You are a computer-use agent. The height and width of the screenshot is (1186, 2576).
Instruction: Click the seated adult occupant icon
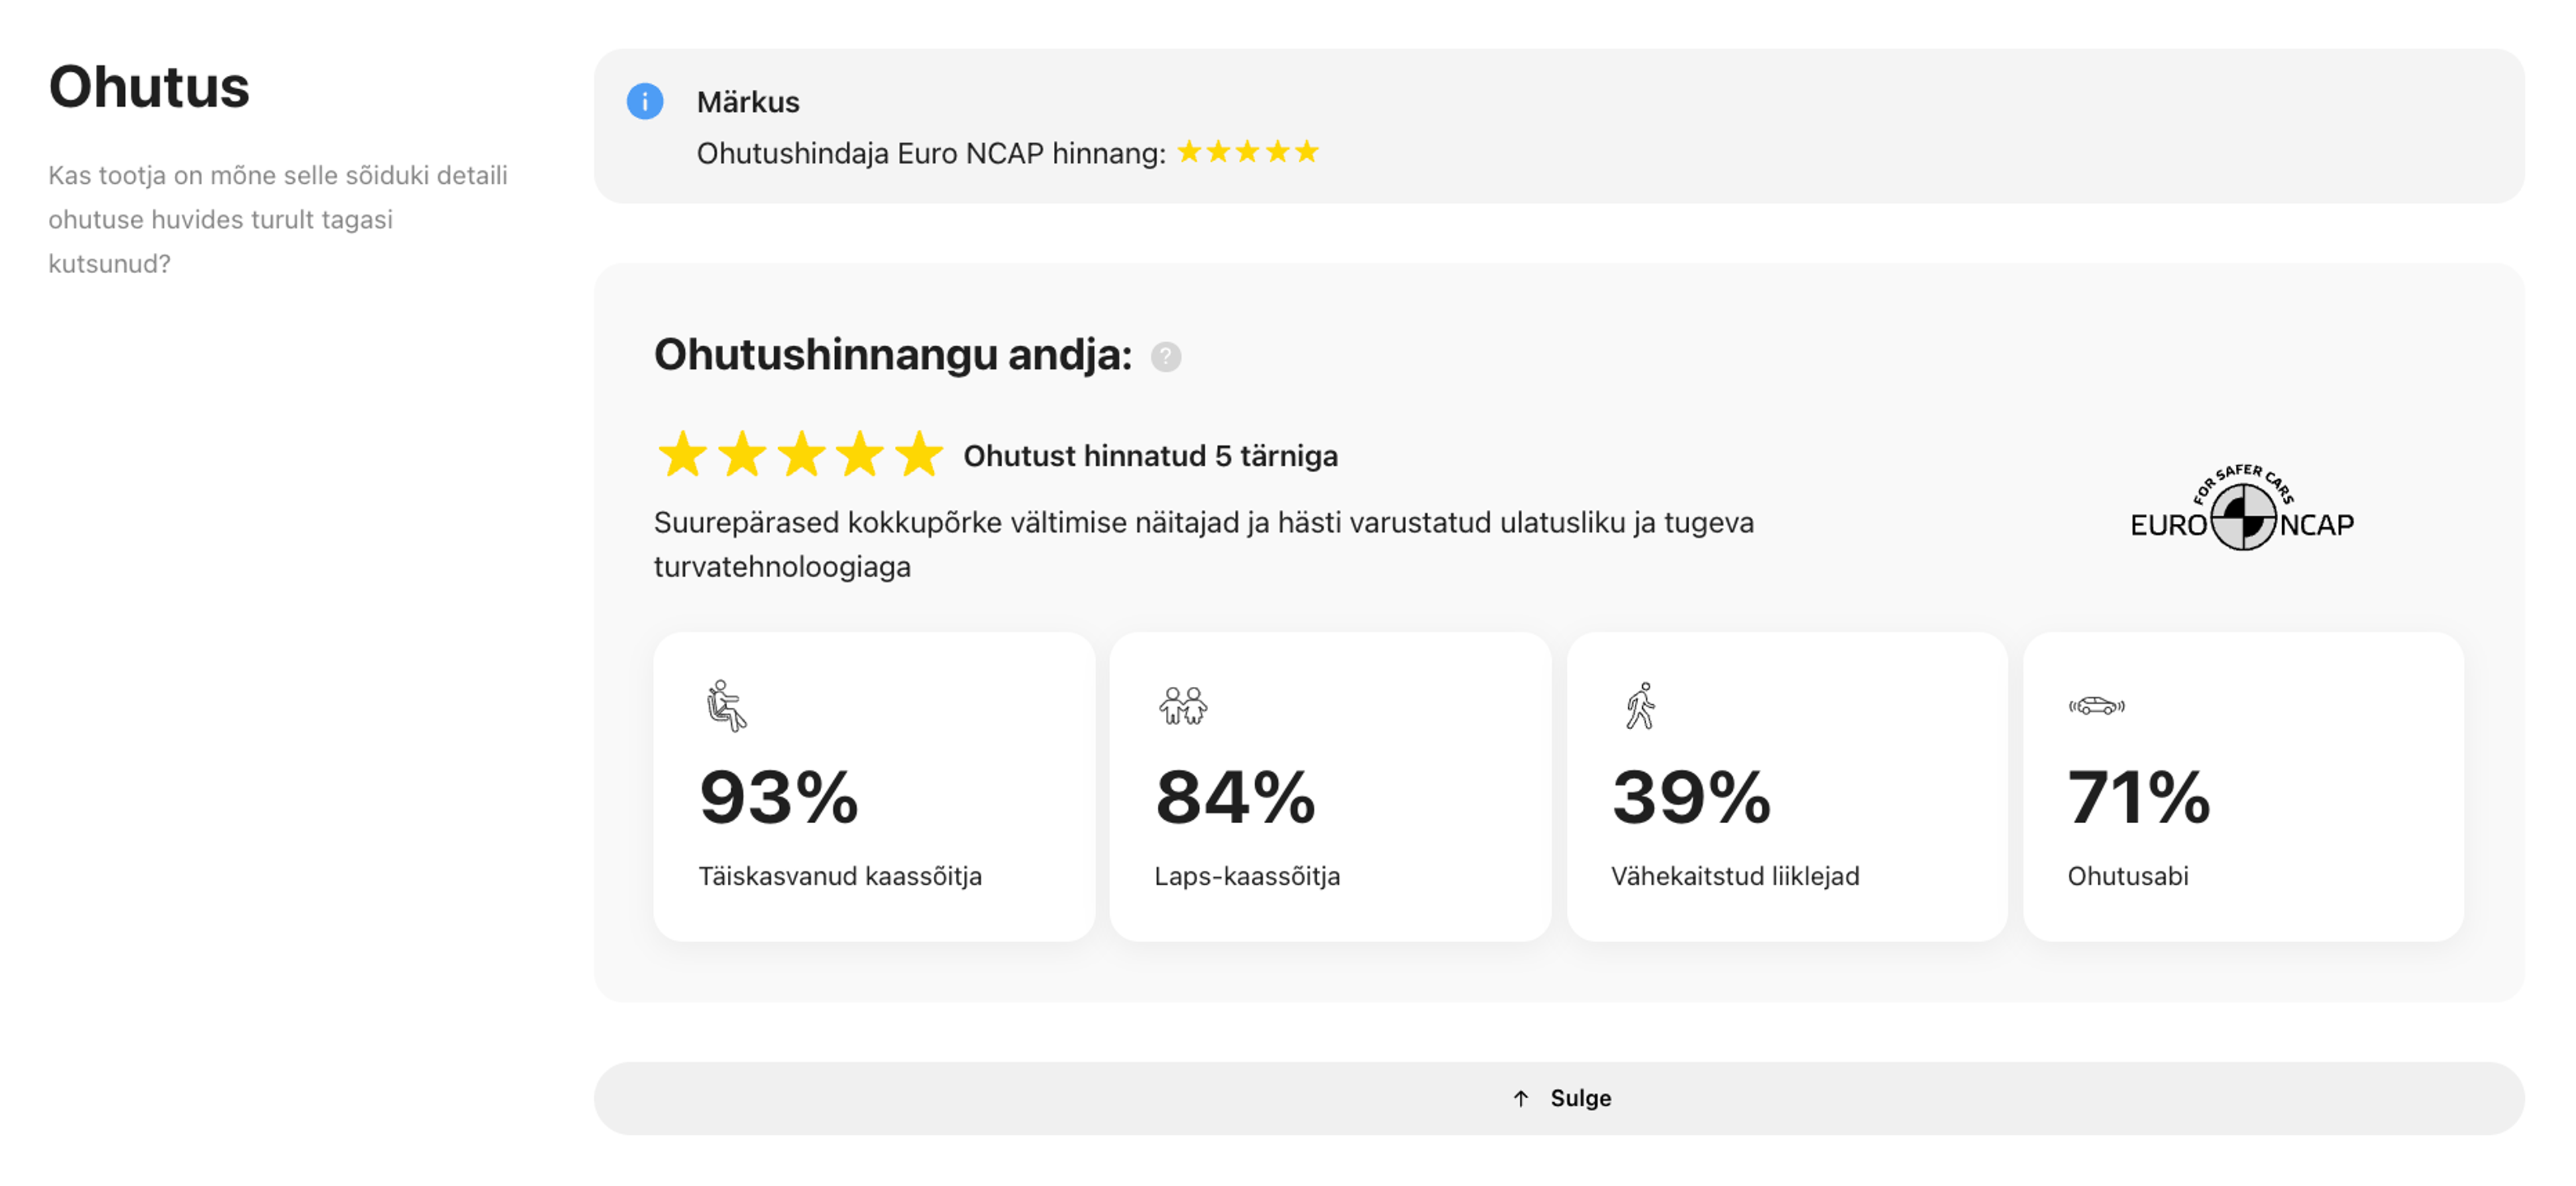point(726,706)
